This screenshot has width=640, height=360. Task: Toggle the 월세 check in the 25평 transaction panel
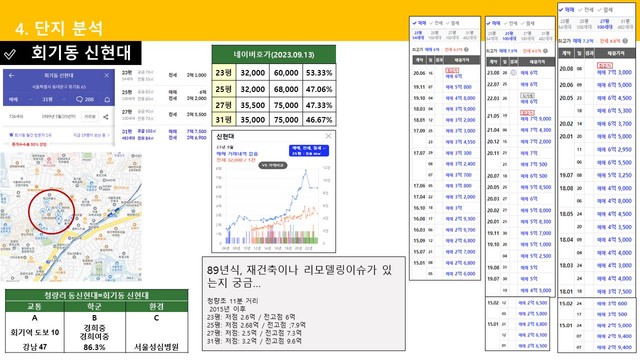click(x=528, y=23)
